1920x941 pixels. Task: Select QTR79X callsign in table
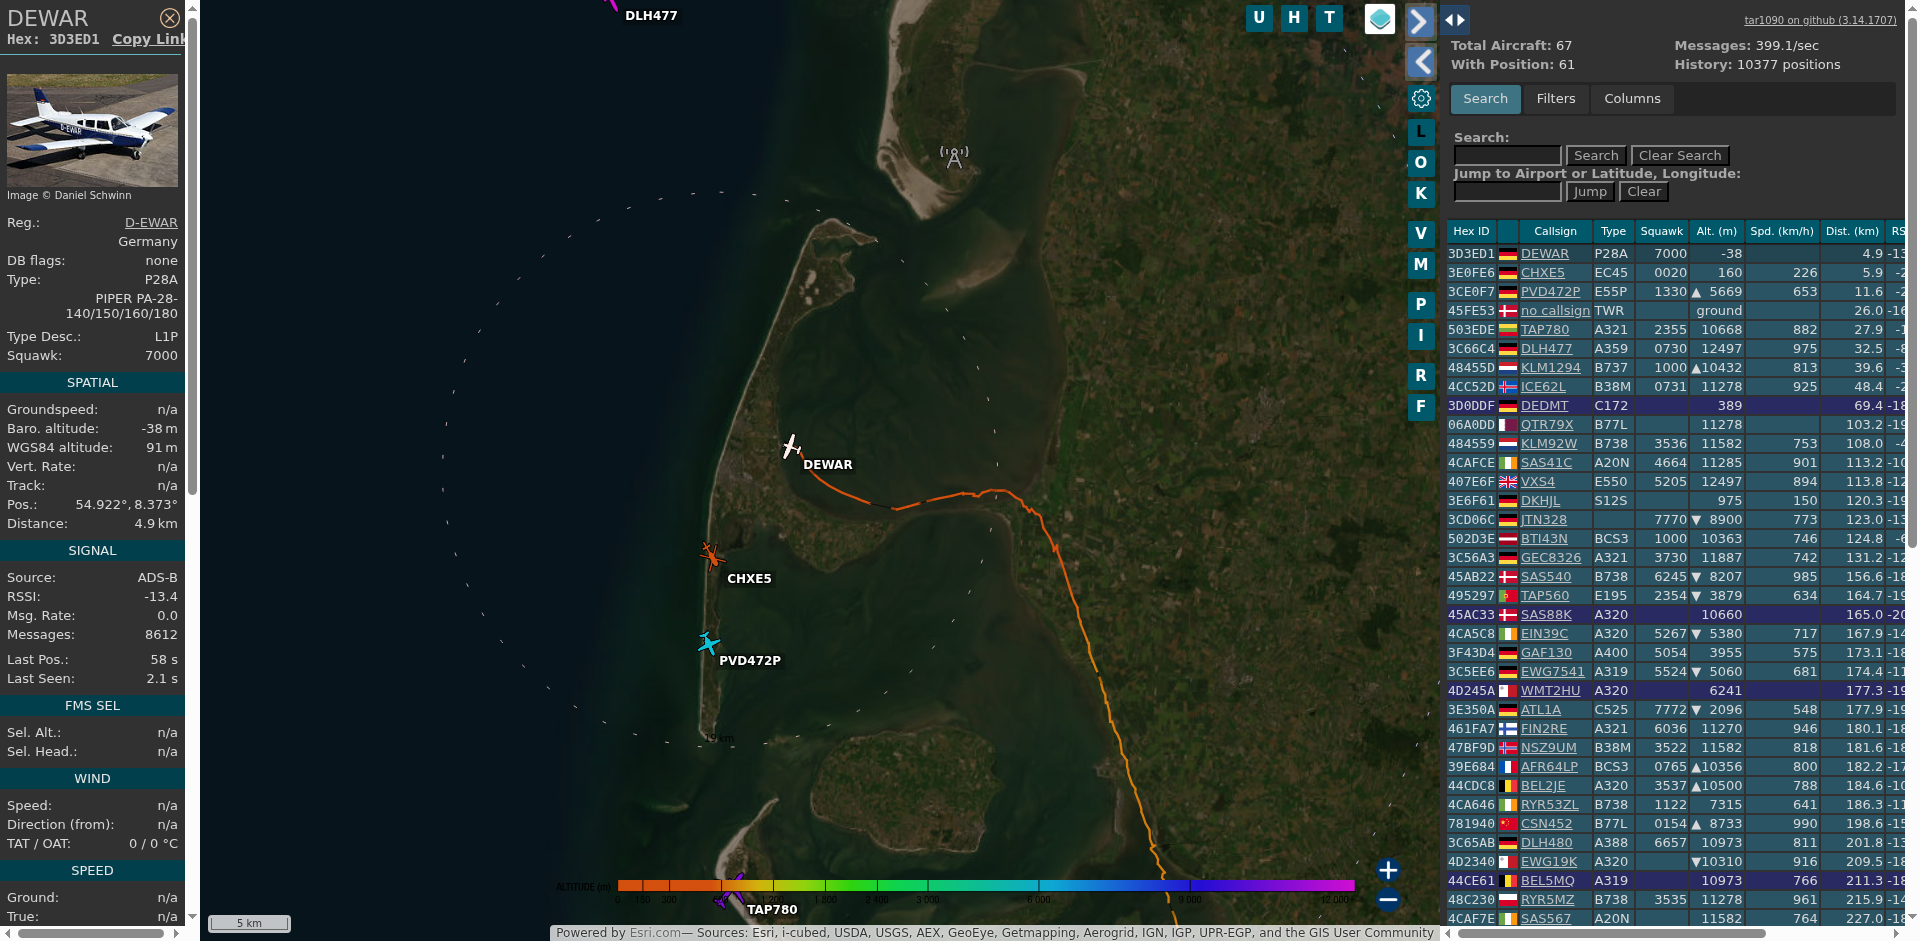pyautogui.click(x=1547, y=425)
